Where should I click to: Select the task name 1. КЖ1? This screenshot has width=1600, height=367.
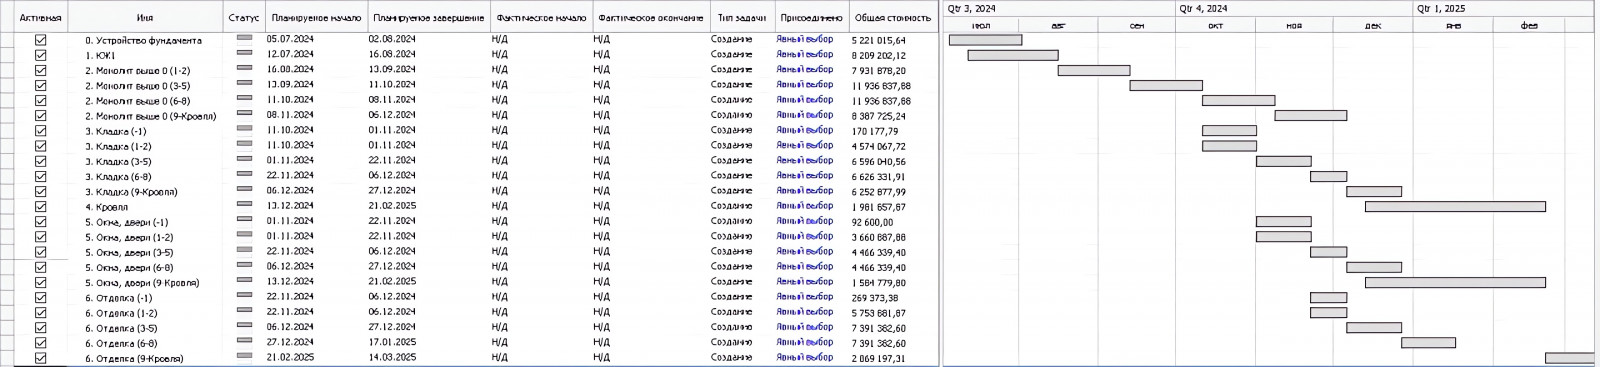pos(100,55)
